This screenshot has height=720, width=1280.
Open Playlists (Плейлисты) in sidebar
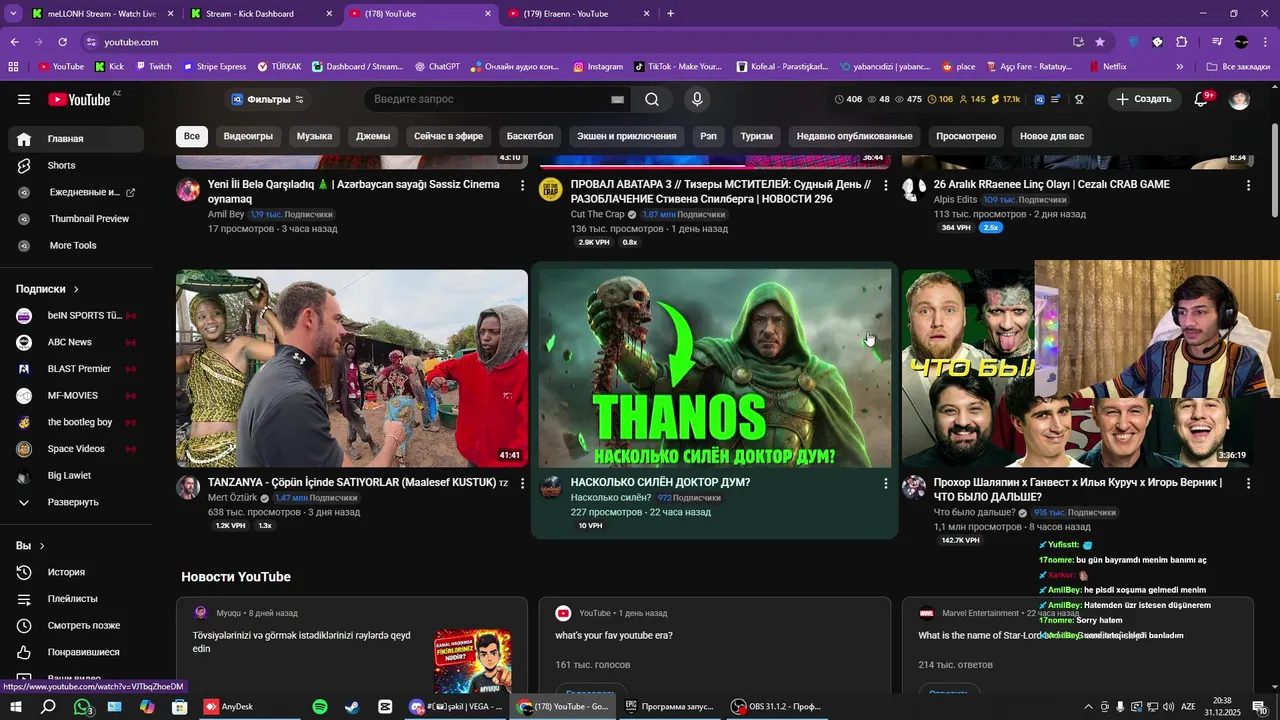76,599
